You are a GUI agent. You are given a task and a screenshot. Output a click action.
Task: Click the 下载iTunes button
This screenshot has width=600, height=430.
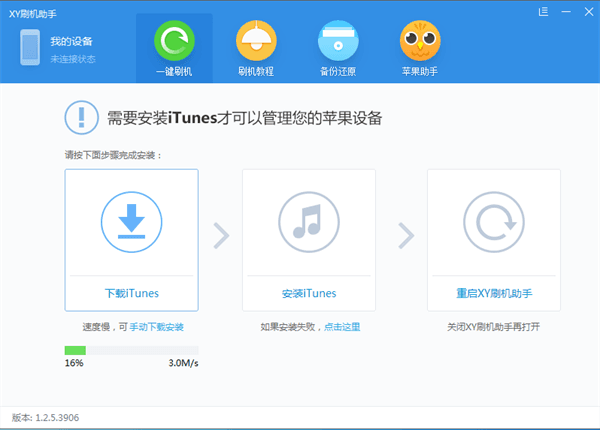tap(132, 293)
